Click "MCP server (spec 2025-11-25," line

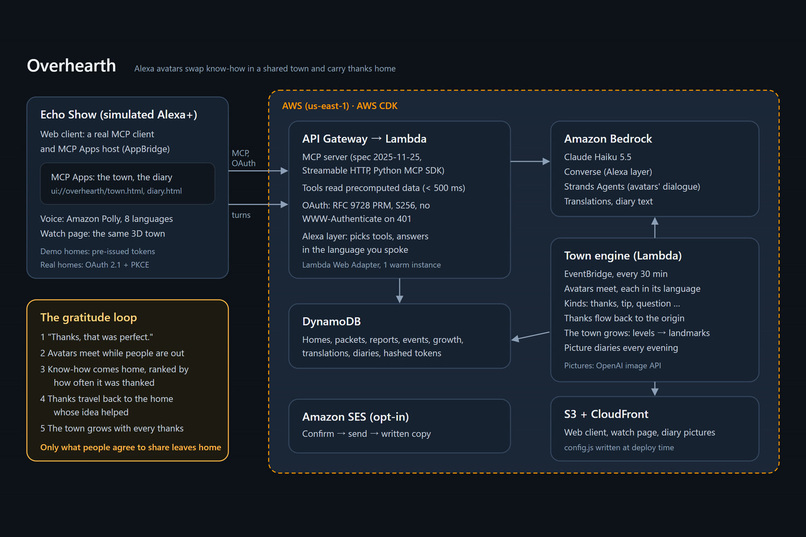[362, 157]
